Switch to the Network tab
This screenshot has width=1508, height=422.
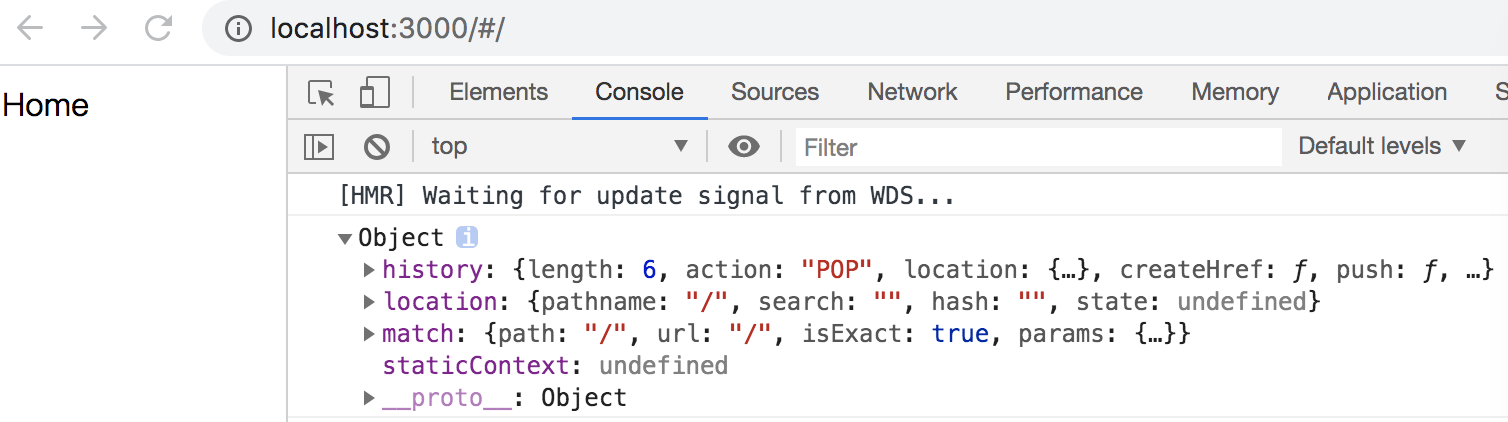(x=912, y=92)
